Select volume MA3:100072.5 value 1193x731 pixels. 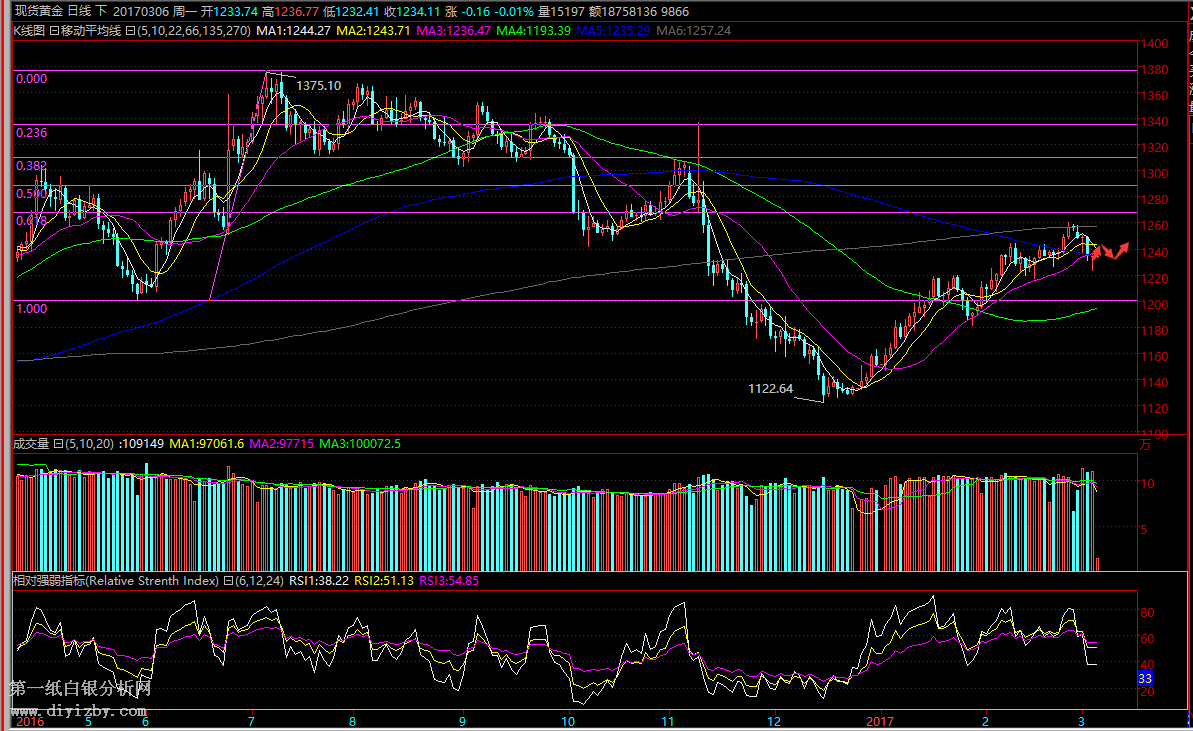pyautogui.click(x=360, y=443)
